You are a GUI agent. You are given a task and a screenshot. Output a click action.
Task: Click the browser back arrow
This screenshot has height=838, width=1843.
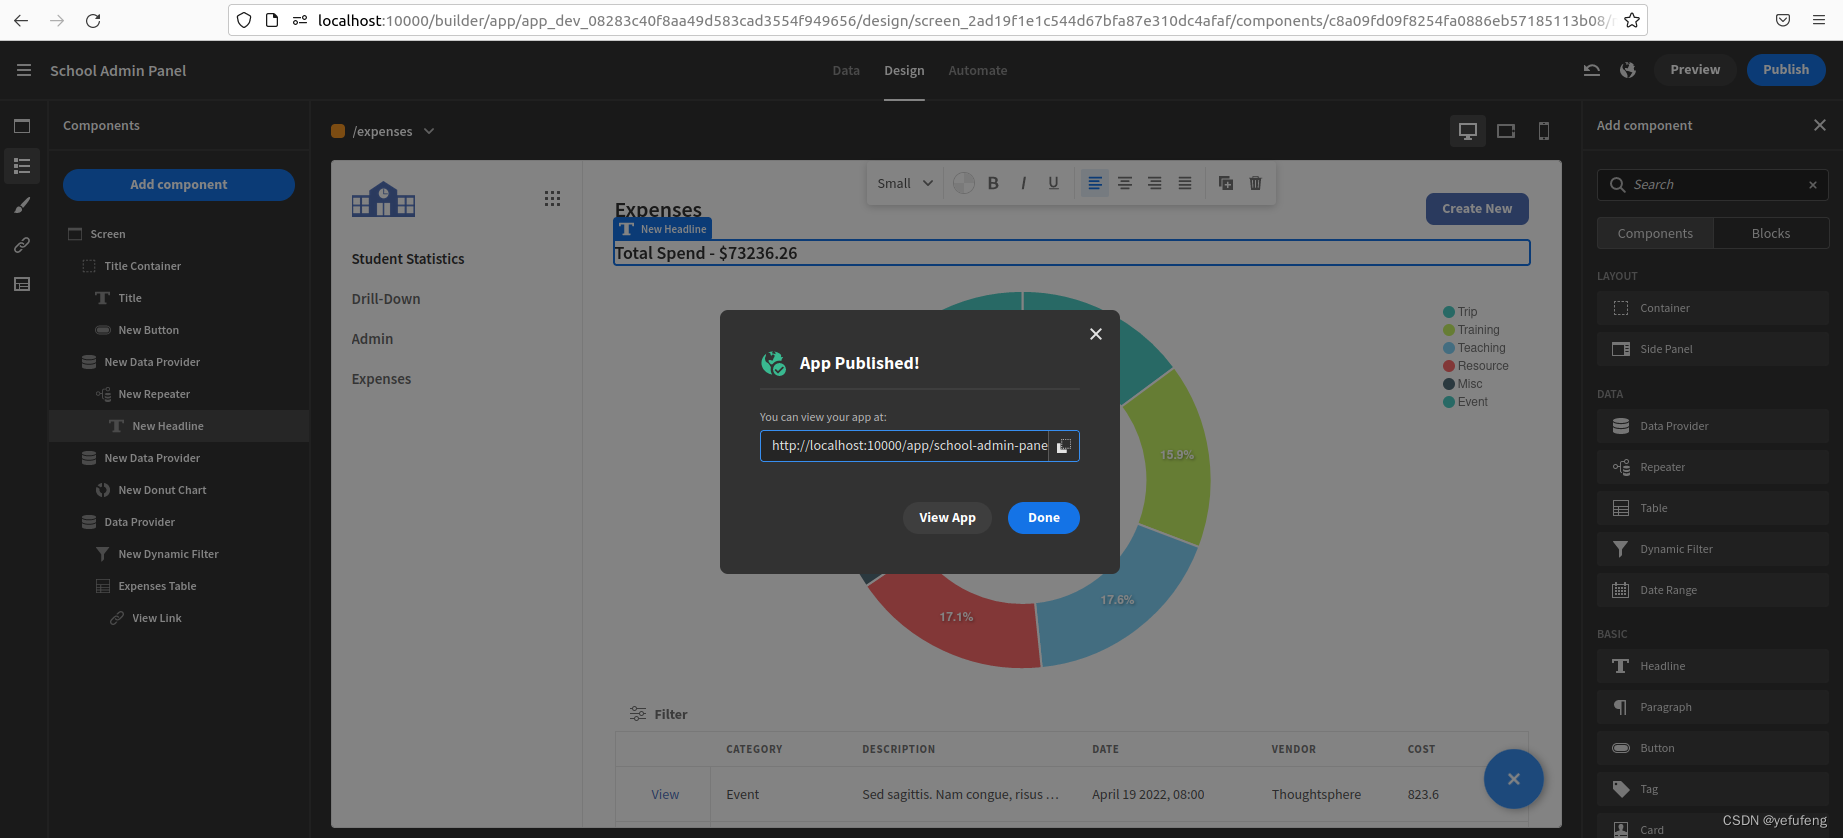21,20
